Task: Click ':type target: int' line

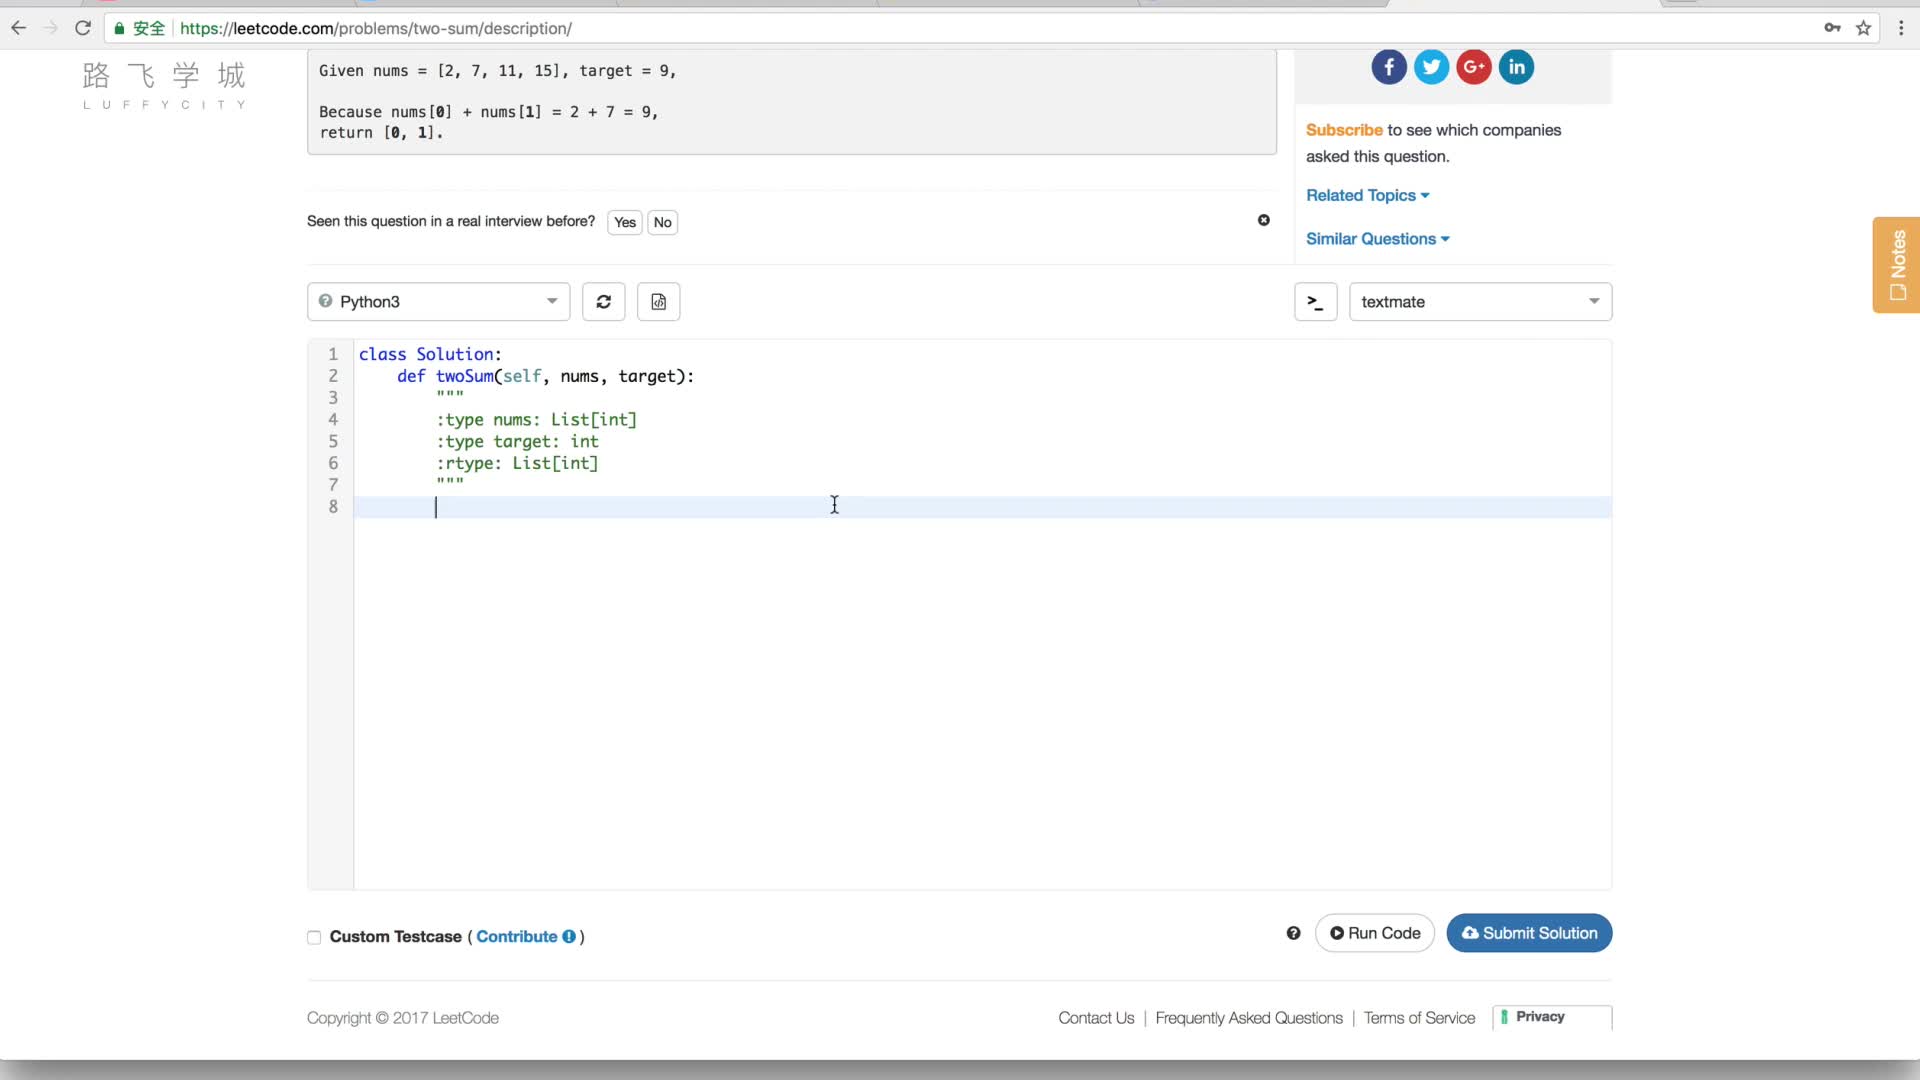Action: click(x=517, y=442)
